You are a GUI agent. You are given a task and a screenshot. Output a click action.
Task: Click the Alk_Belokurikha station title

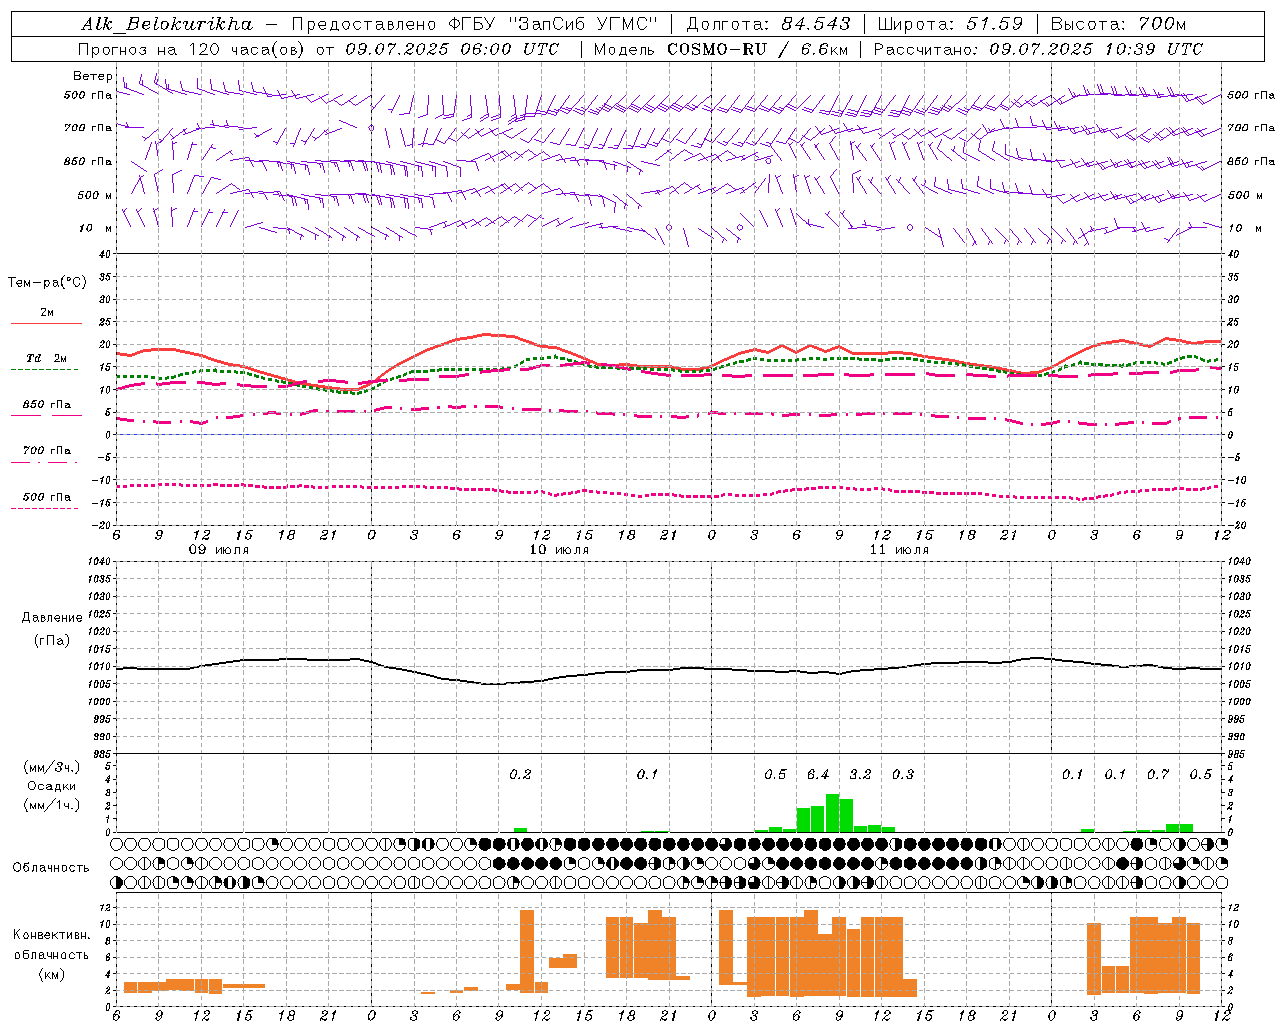pos(167,24)
